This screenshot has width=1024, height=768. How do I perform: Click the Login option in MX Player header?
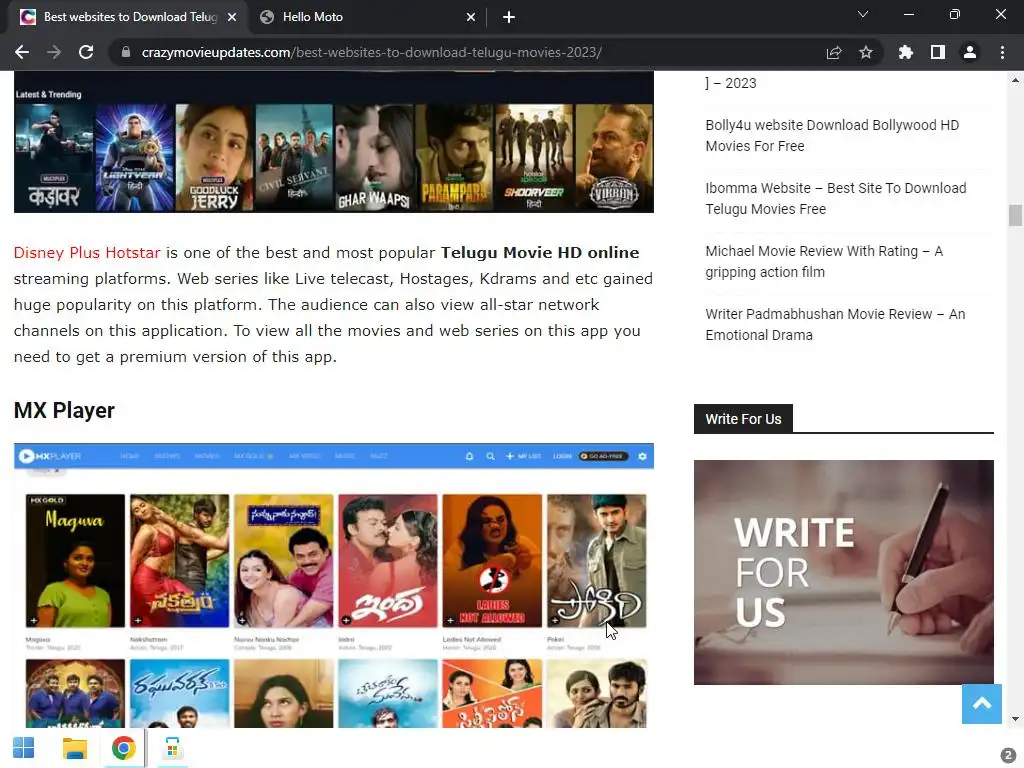562,456
